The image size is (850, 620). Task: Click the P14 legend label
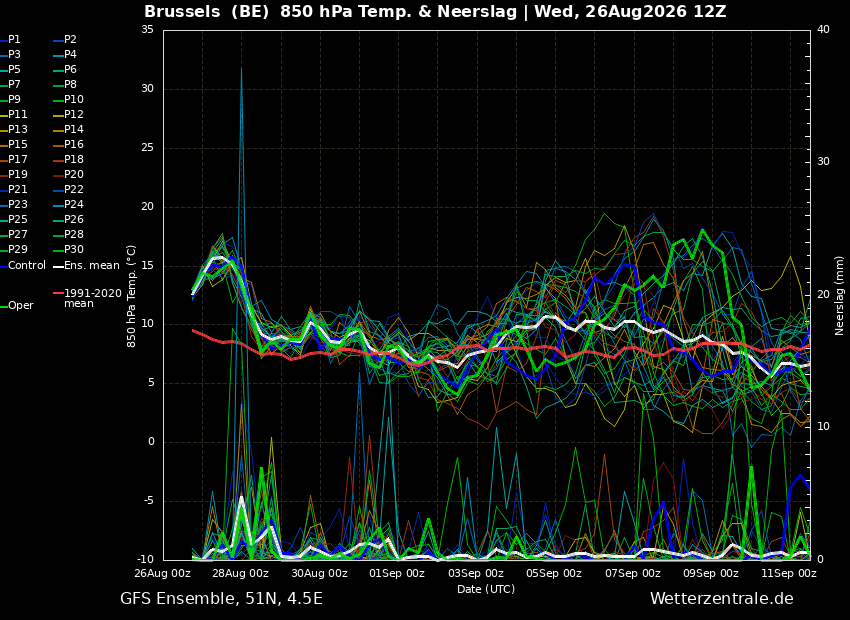tap(74, 130)
